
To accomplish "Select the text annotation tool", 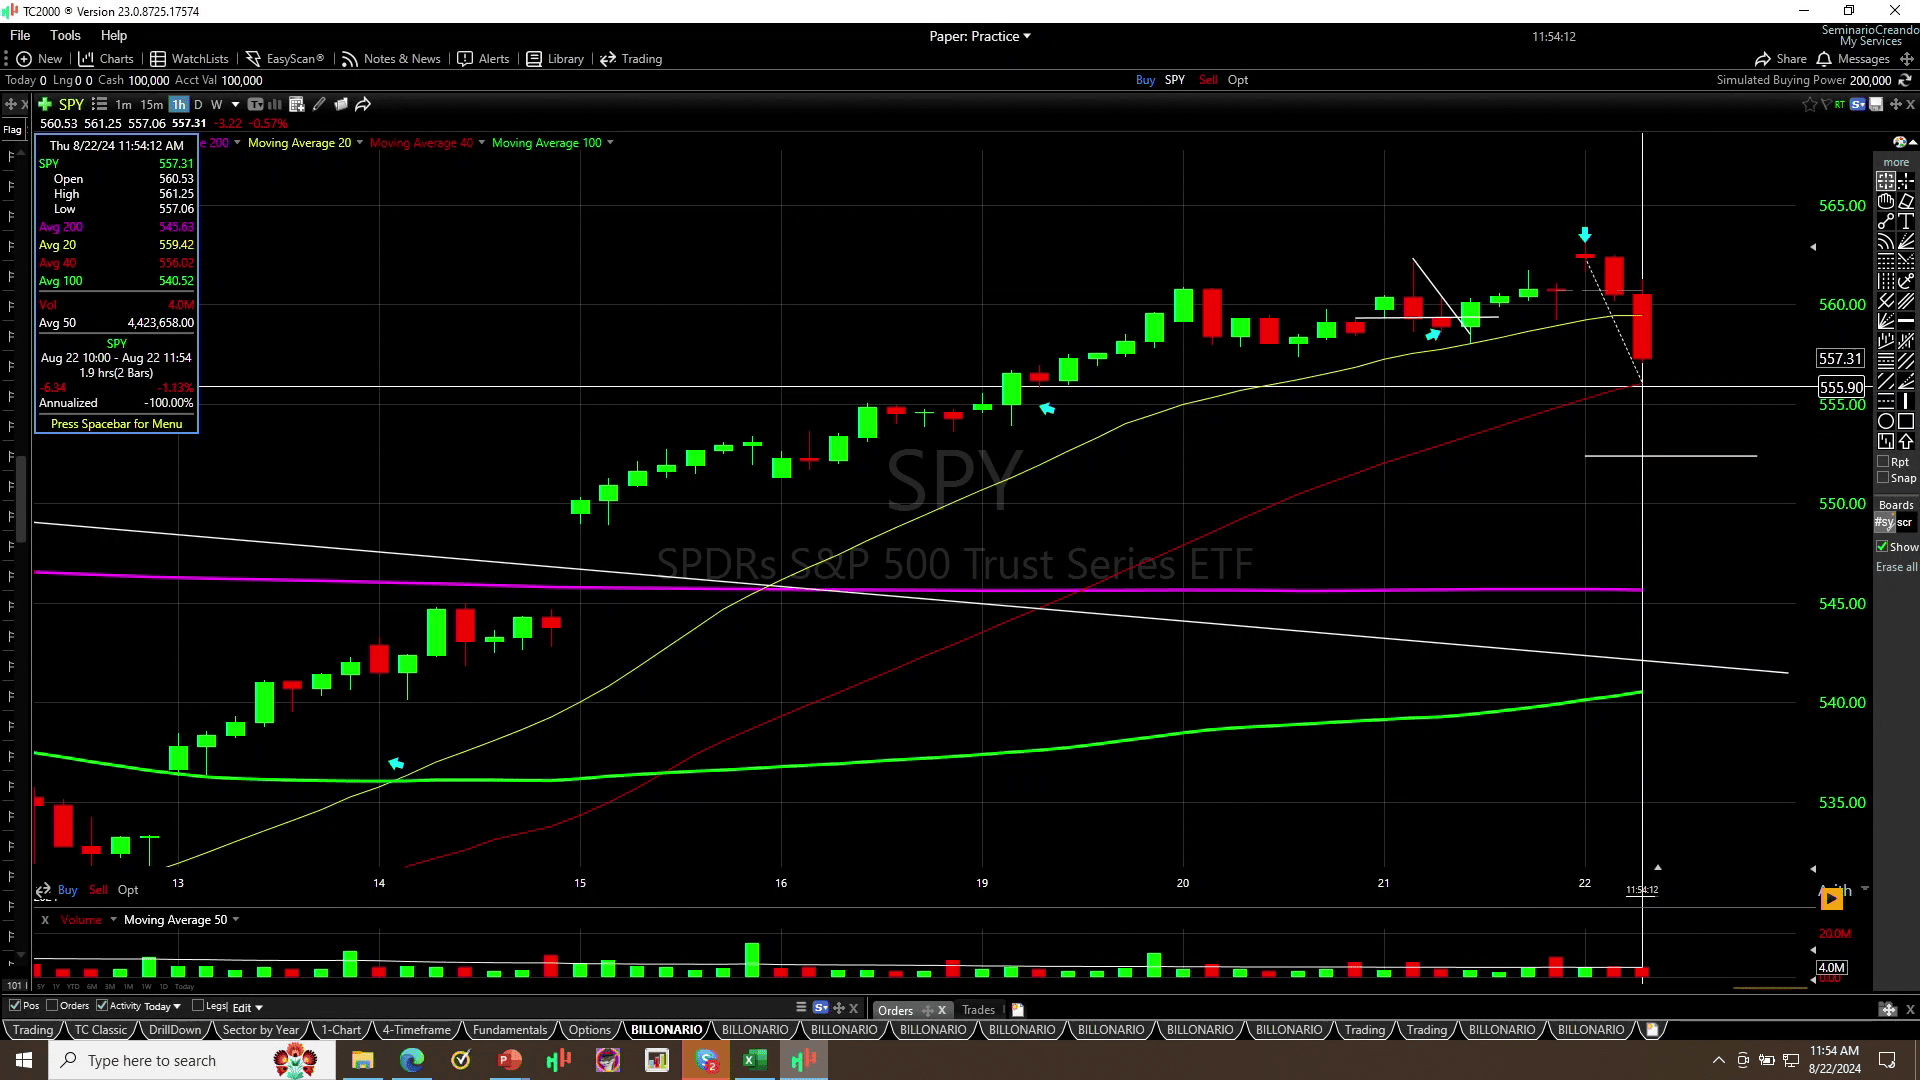I will click(1906, 221).
